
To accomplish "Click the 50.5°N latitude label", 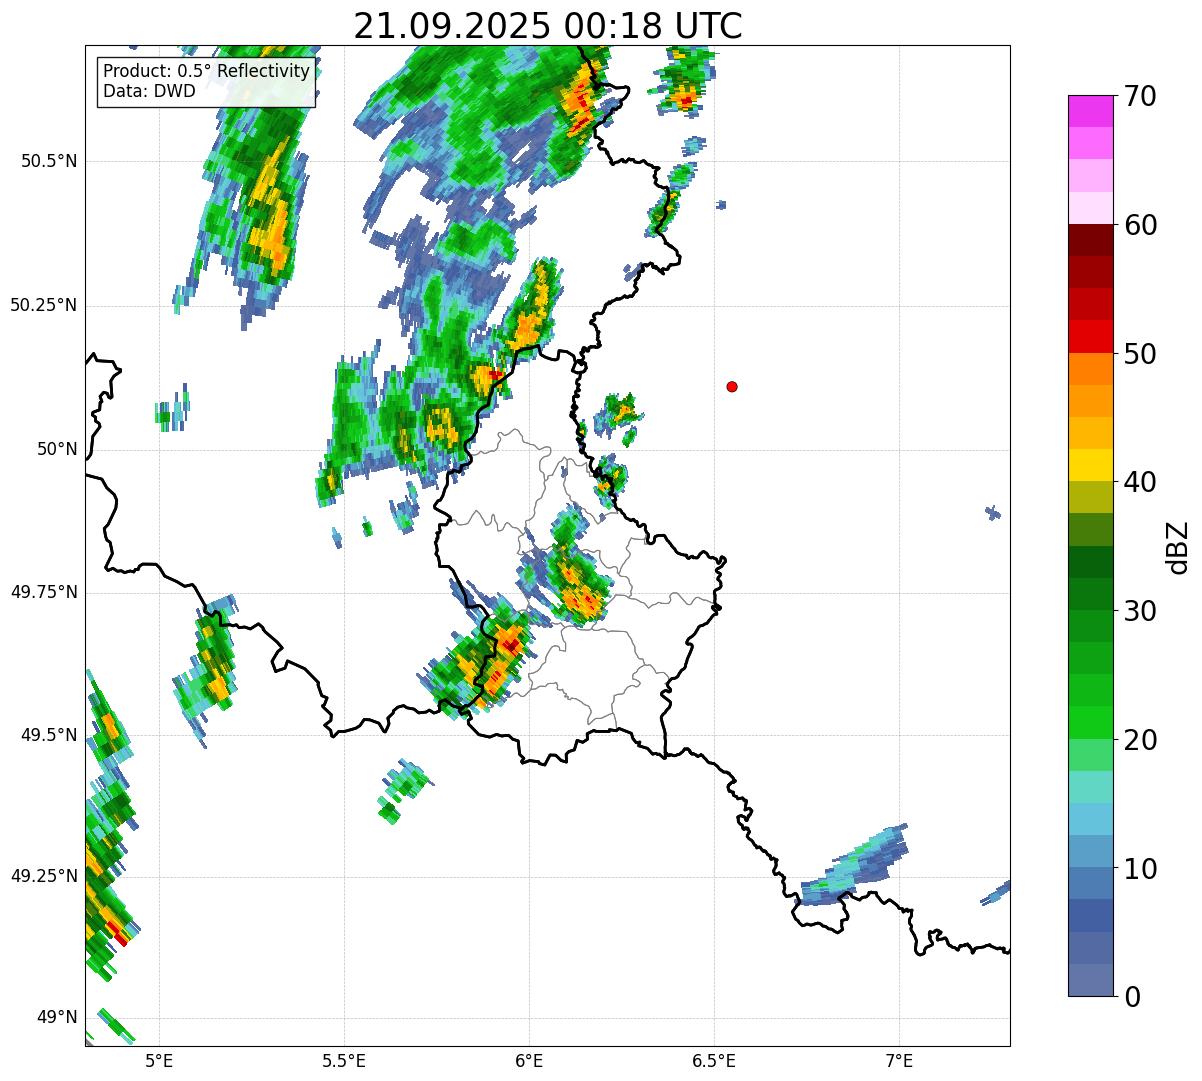I will tap(49, 162).
